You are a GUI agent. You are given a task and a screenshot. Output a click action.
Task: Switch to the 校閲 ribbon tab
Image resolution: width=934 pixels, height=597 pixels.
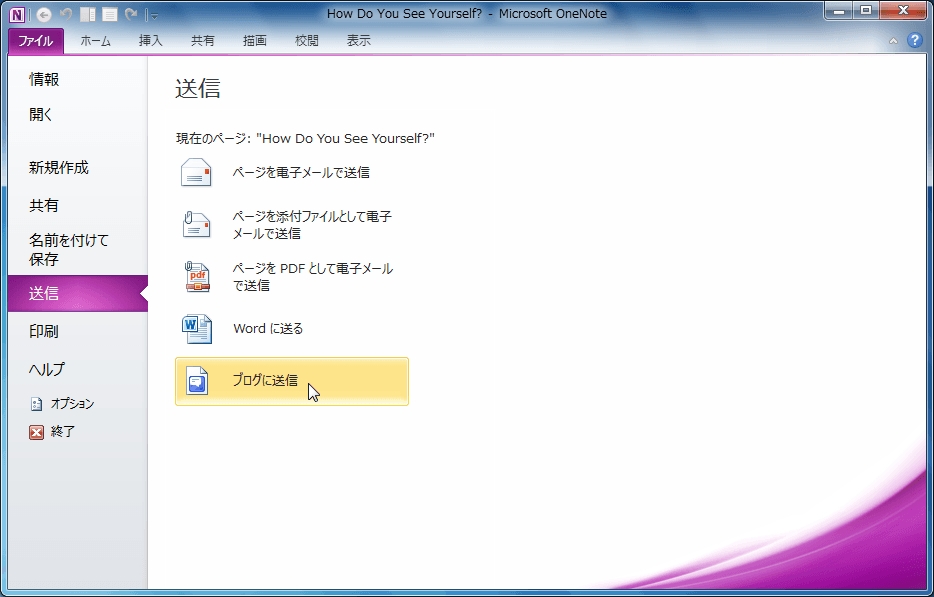click(307, 41)
